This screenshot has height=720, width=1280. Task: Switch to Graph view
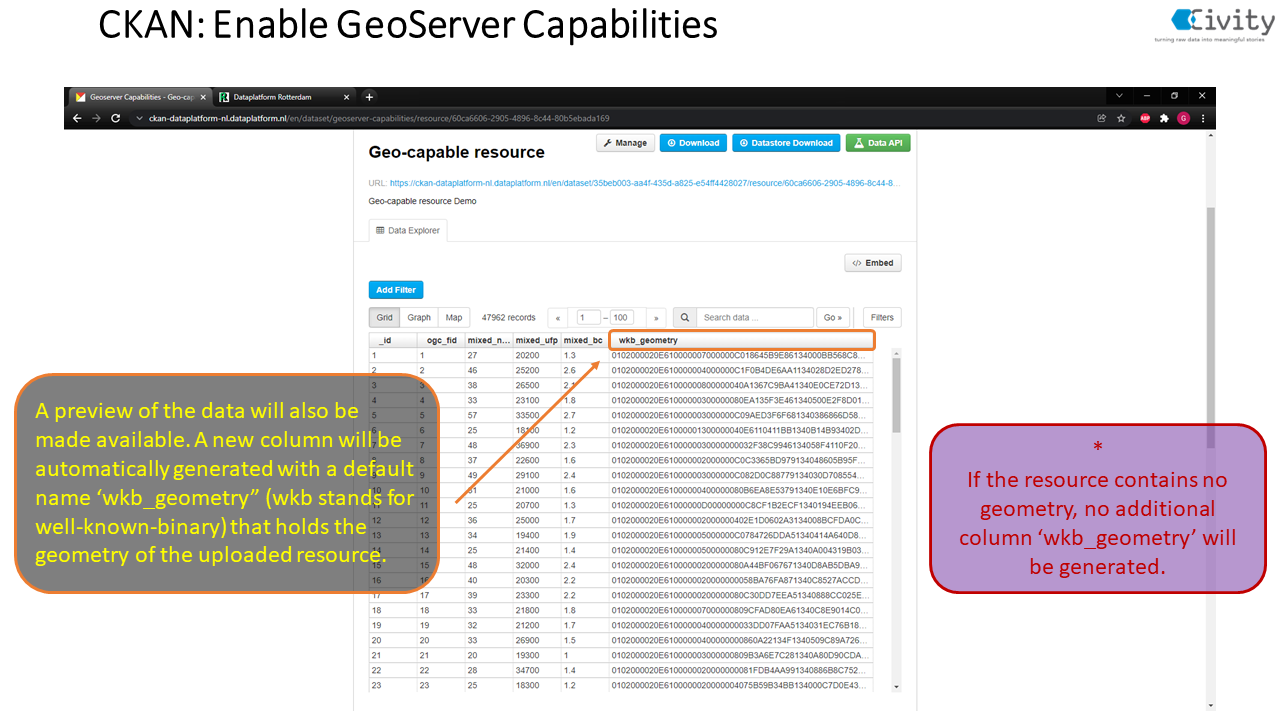419,318
